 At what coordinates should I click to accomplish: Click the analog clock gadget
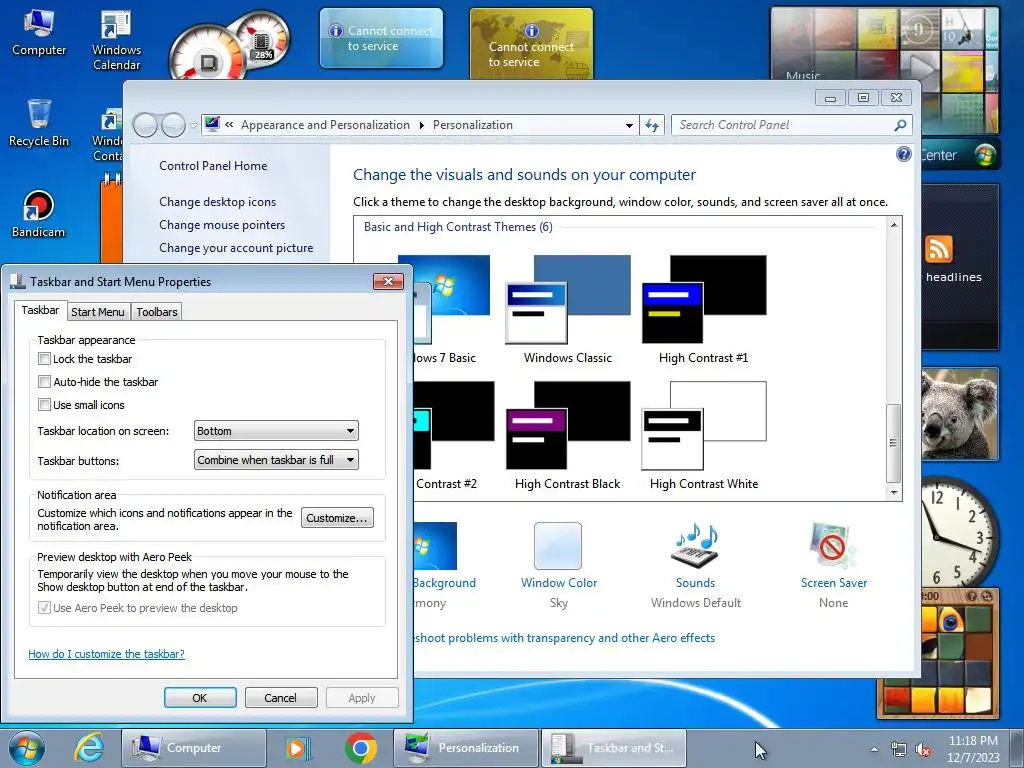960,532
